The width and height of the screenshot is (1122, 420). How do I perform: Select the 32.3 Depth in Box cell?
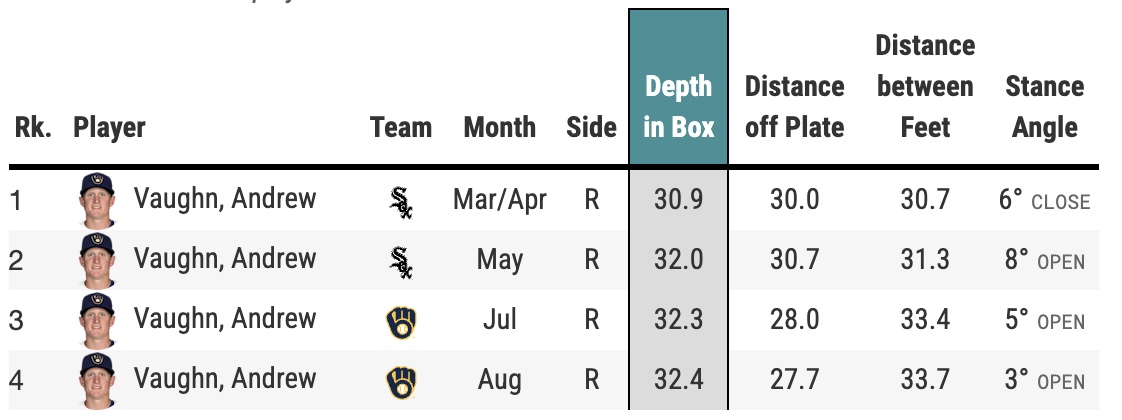click(679, 320)
